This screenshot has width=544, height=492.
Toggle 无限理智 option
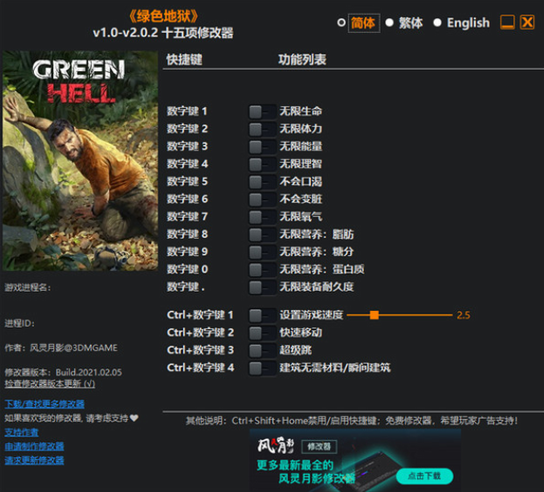point(262,164)
